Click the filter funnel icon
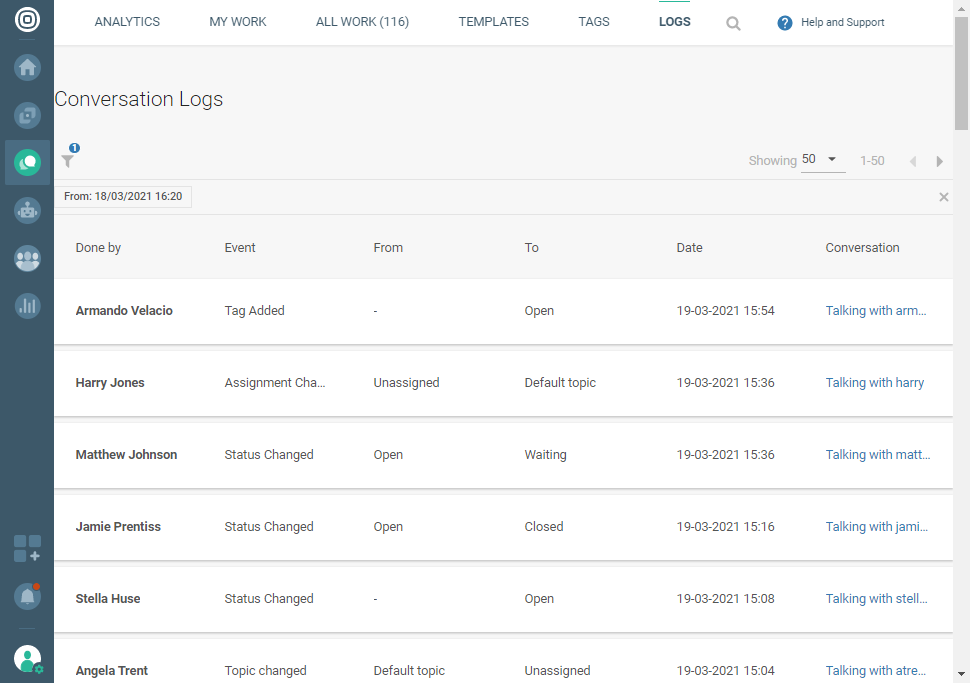This screenshot has height=683, width=970. pyautogui.click(x=68, y=160)
